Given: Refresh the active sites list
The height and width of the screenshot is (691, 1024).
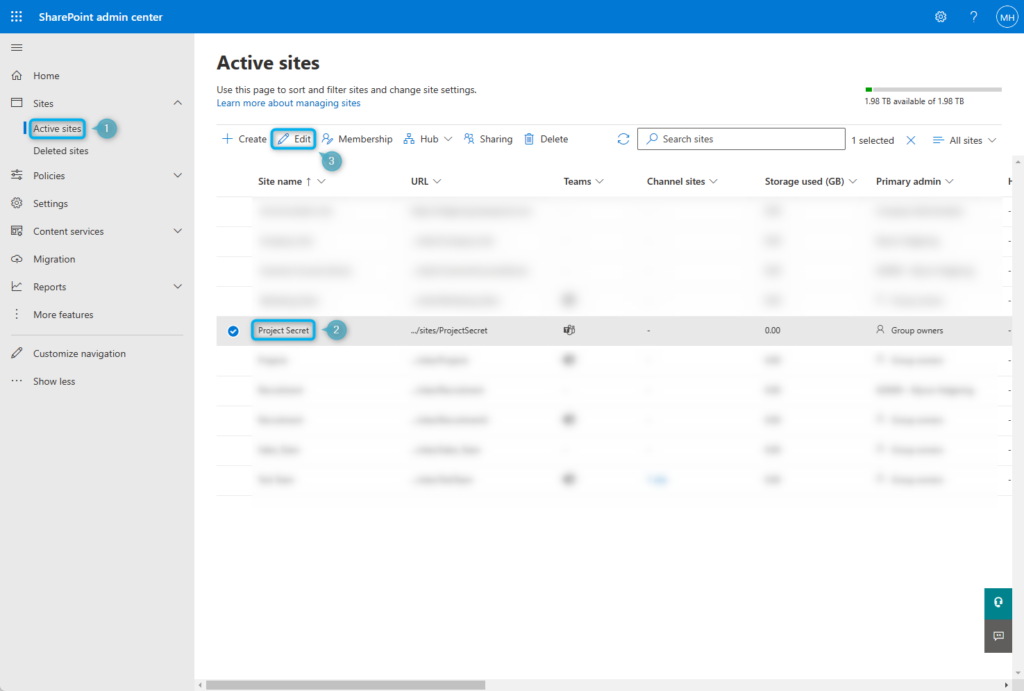Looking at the screenshot, I should pyautogui.click(x=624, y=138).
